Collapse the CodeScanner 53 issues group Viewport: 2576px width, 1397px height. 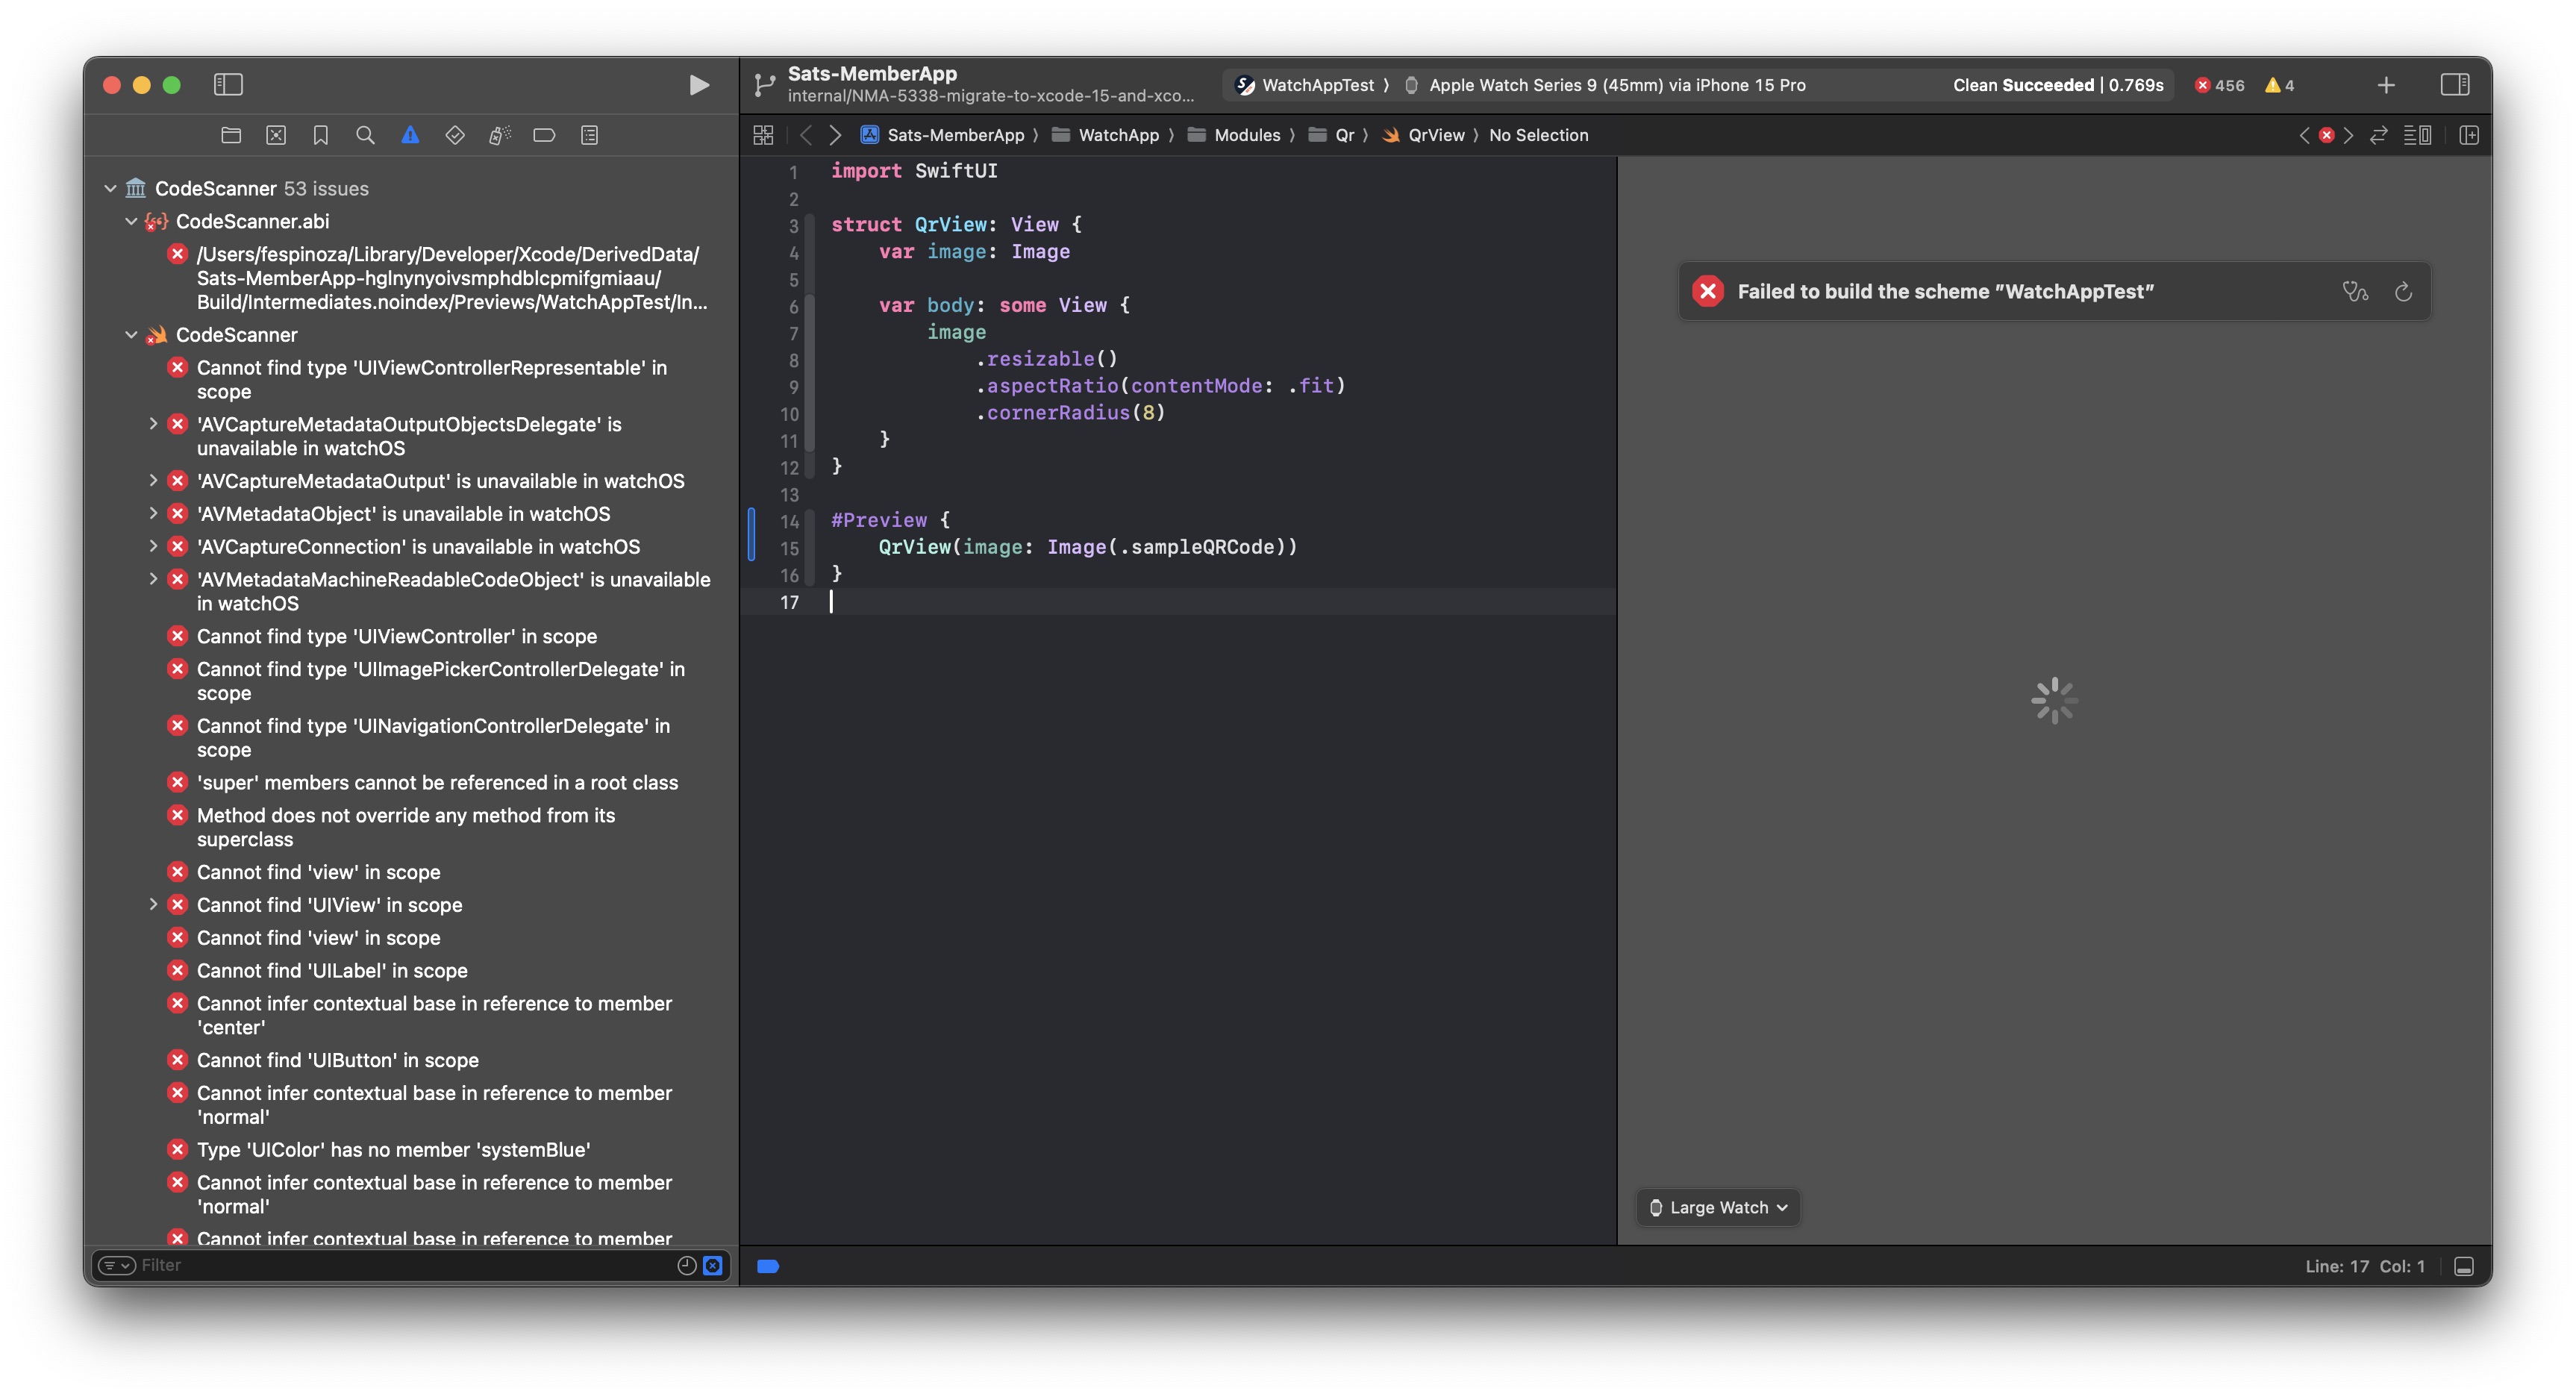(111, 188)
